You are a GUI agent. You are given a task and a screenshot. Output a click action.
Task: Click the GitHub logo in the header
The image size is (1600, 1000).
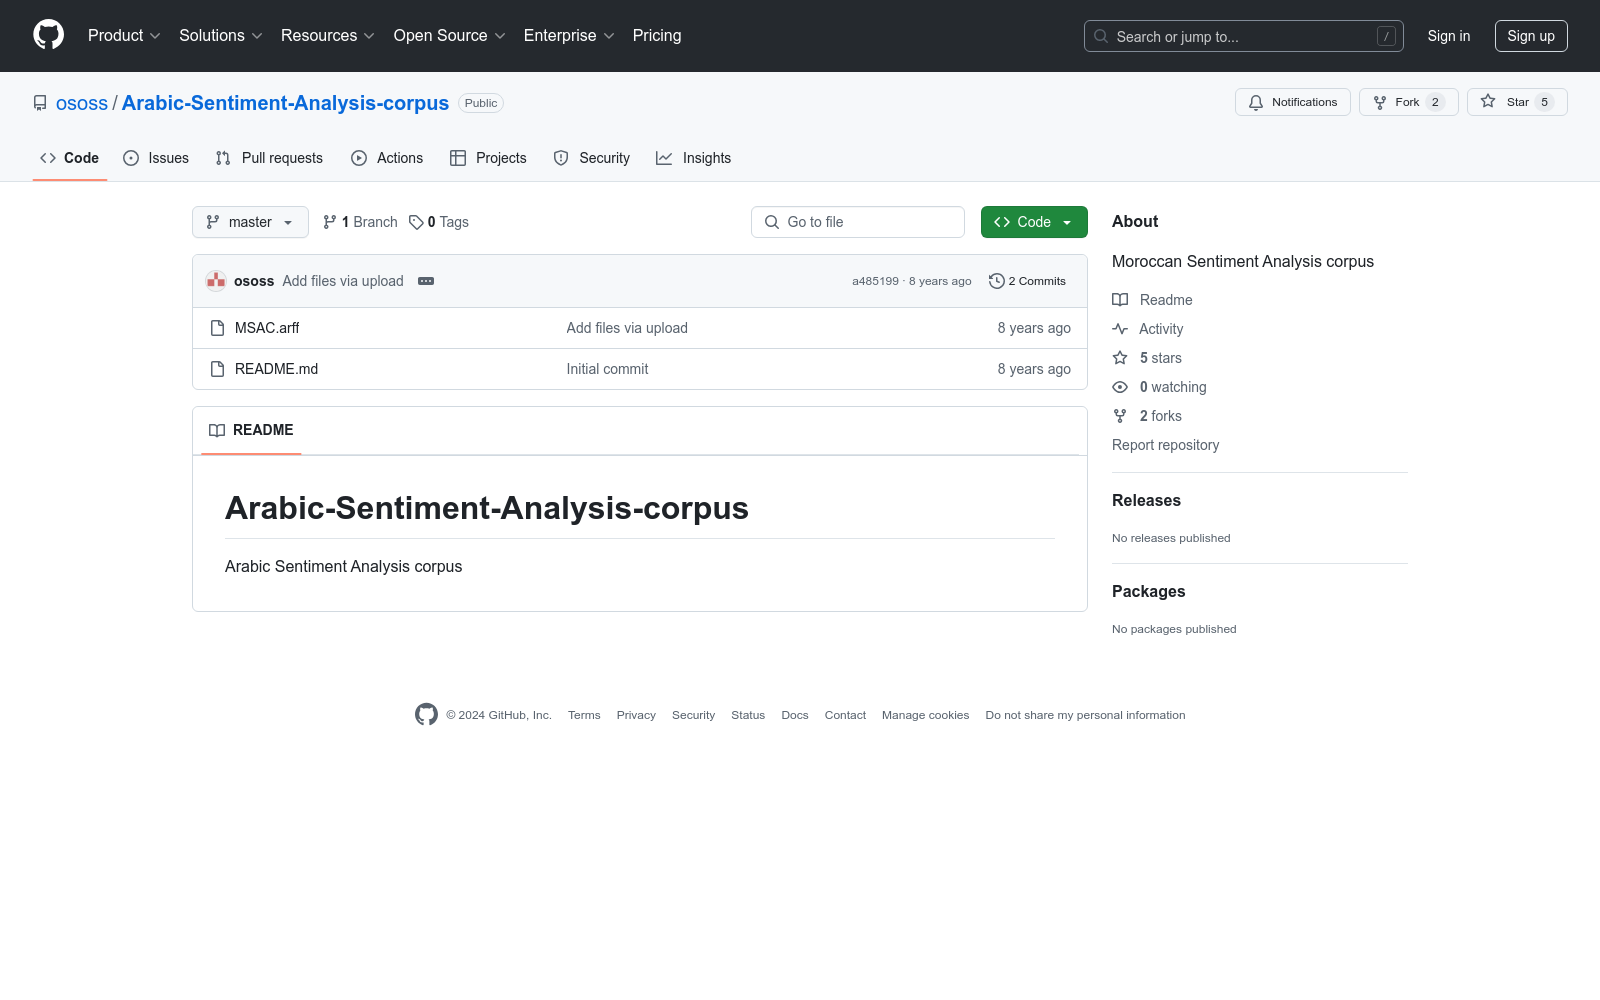(48, 35)
